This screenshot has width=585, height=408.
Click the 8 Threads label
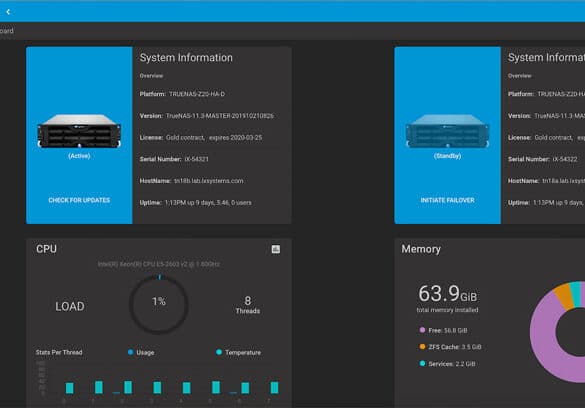point(248,305)
